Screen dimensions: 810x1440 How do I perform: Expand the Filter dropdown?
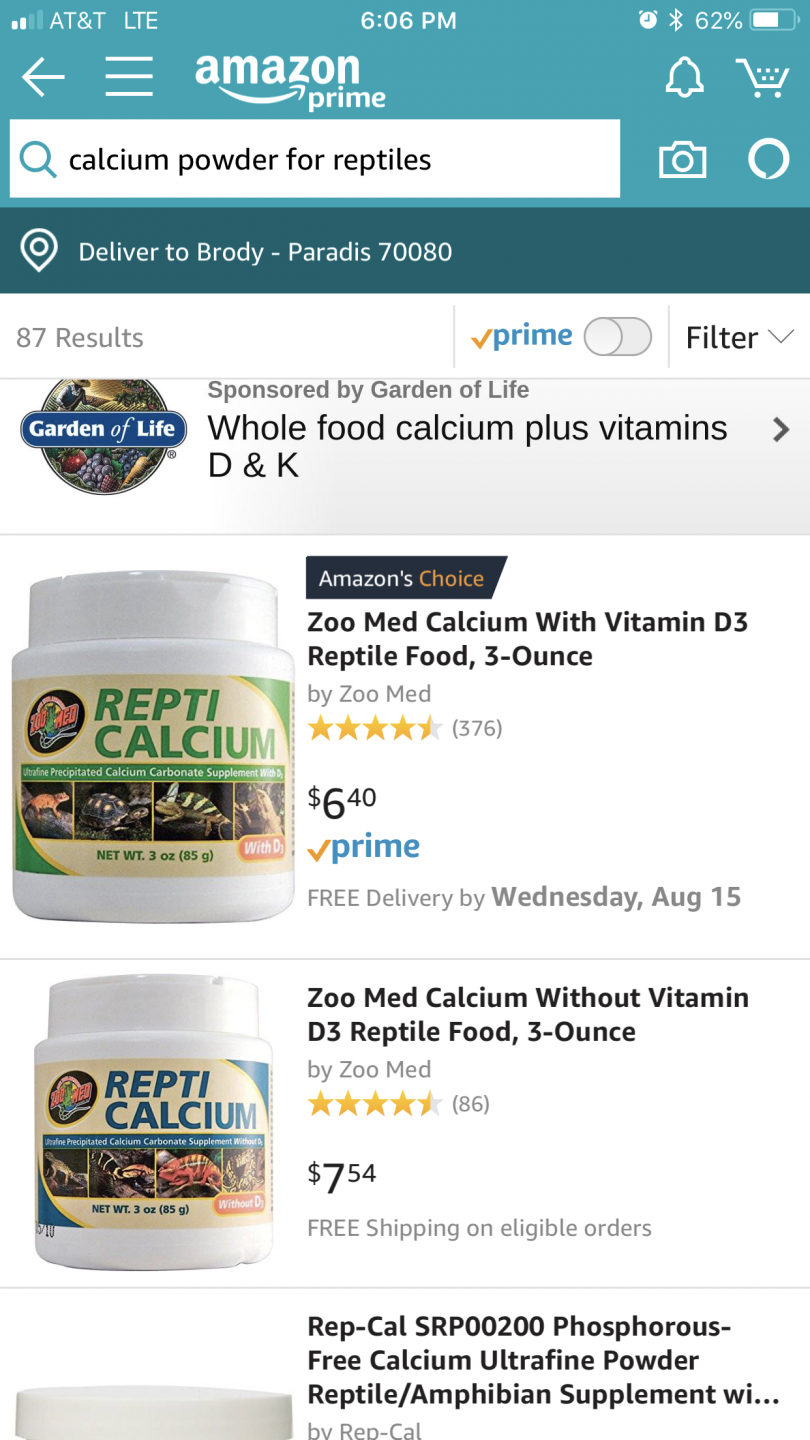click(x=739, y=338)
